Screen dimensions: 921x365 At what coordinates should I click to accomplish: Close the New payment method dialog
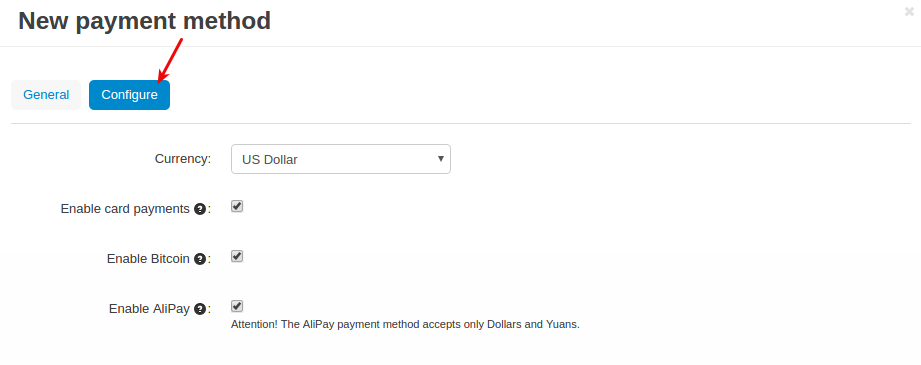909,11
